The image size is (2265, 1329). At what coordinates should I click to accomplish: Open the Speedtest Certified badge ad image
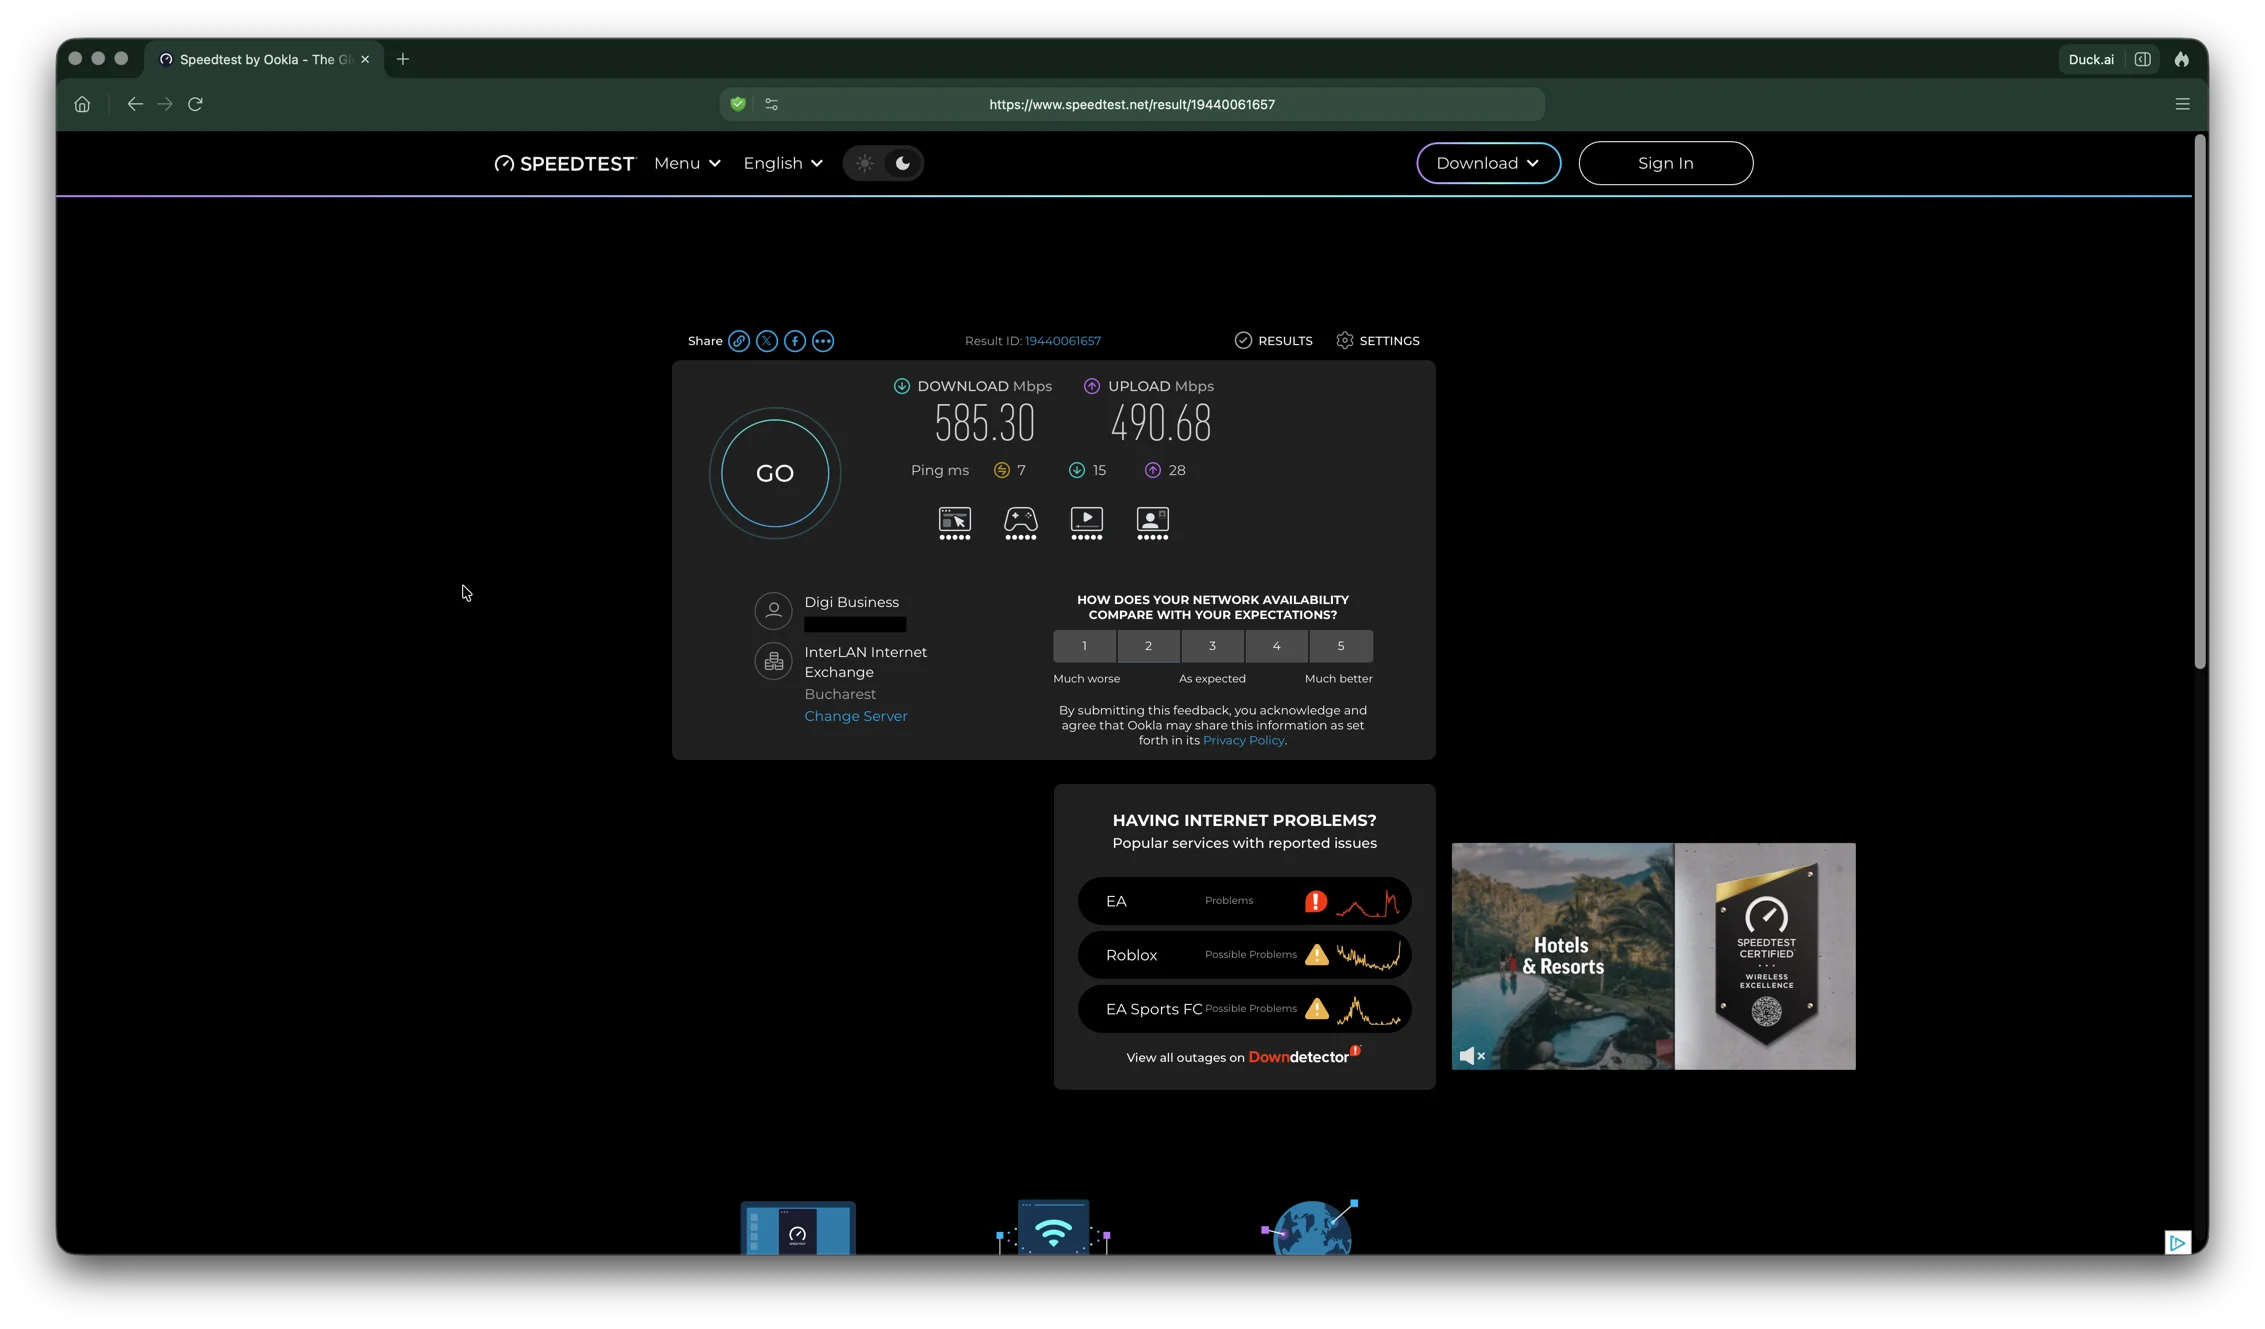click(x=1765, y=956)
